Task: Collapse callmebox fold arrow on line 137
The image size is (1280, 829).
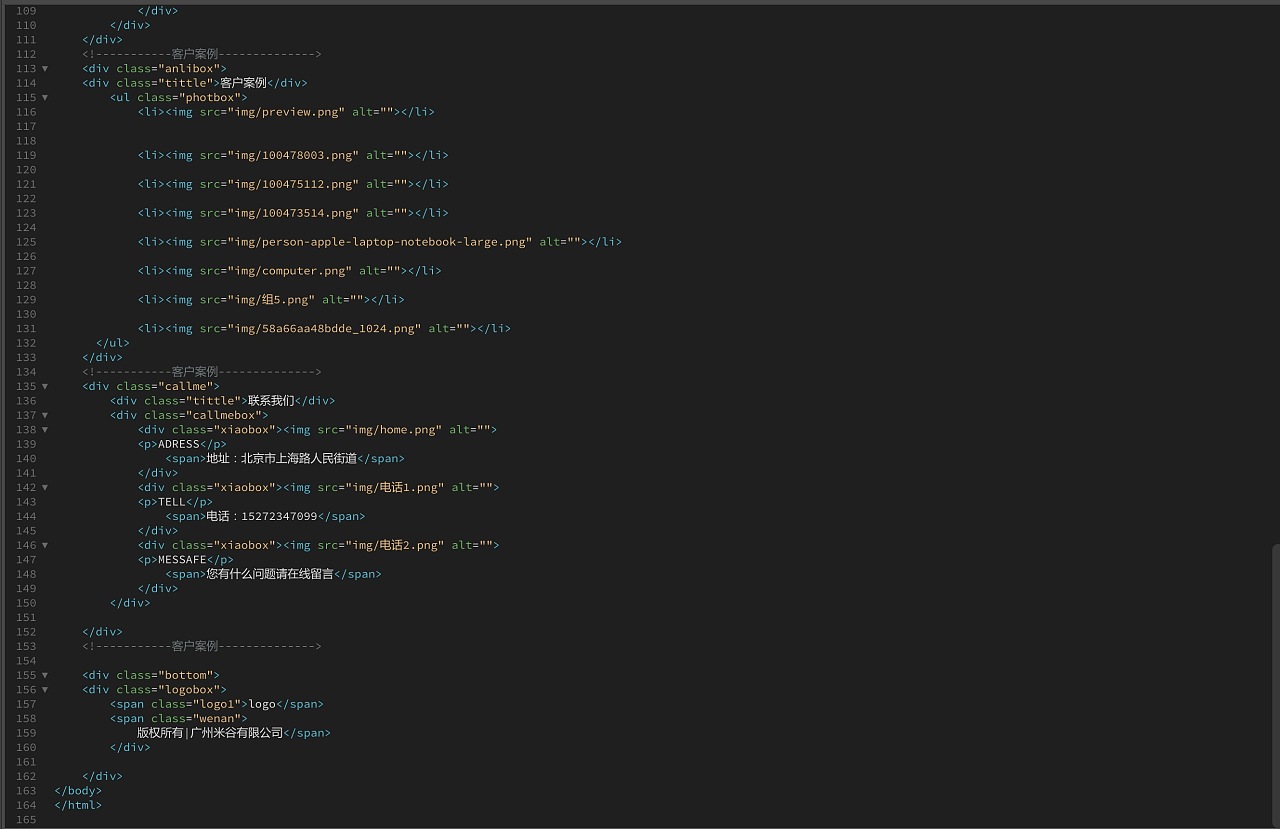Action: 45,416
